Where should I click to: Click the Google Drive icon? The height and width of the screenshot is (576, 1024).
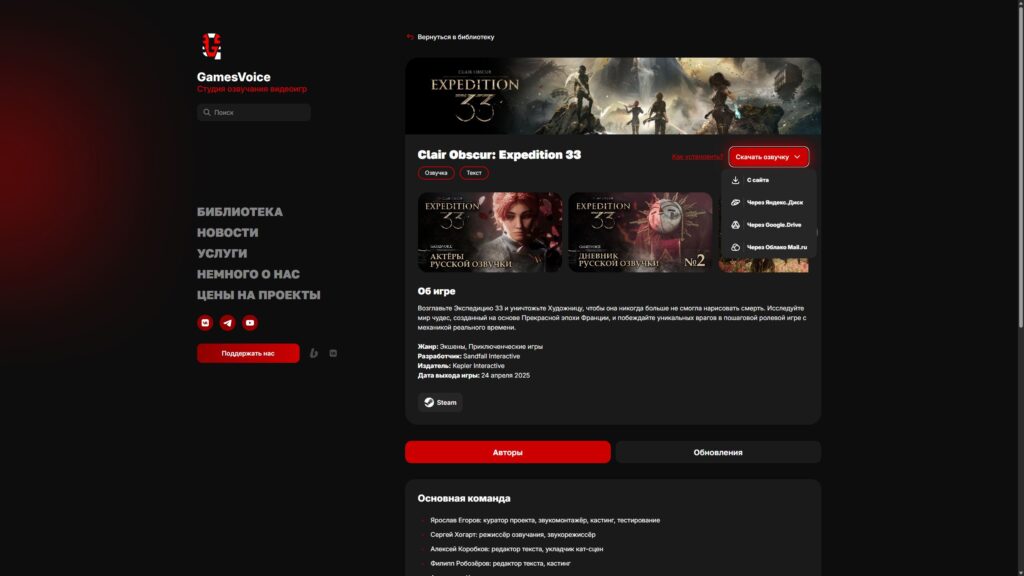pyautogui.click(x=735, y=225)
